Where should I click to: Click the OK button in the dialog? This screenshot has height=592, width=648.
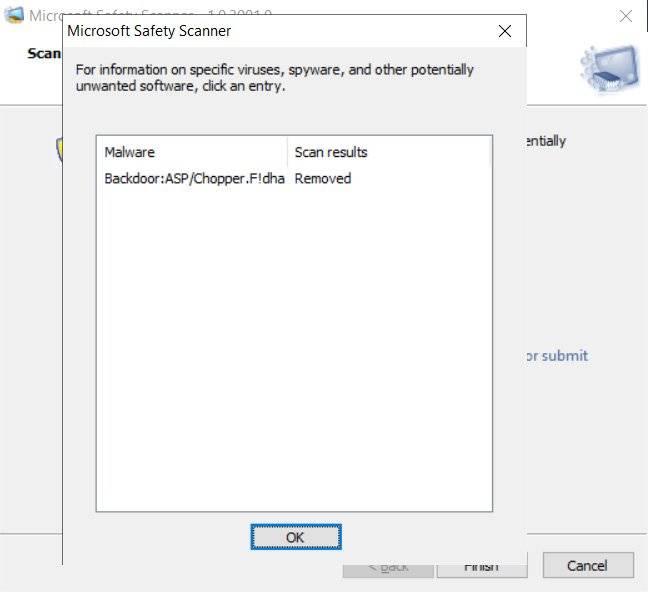(295, 537)
